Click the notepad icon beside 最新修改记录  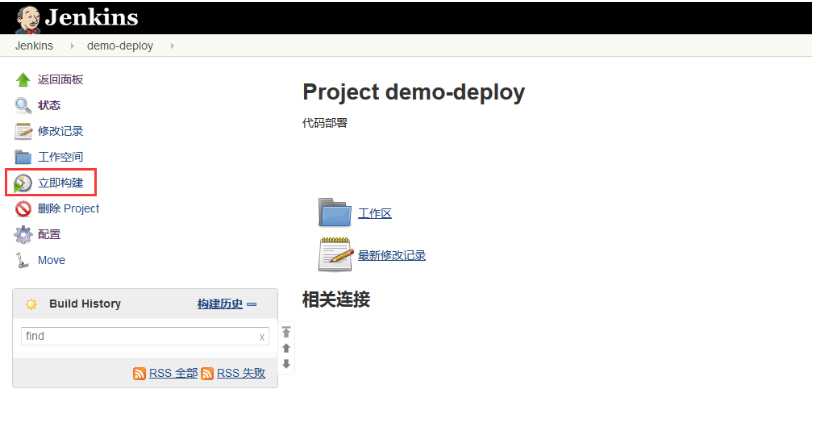[335, 254]
